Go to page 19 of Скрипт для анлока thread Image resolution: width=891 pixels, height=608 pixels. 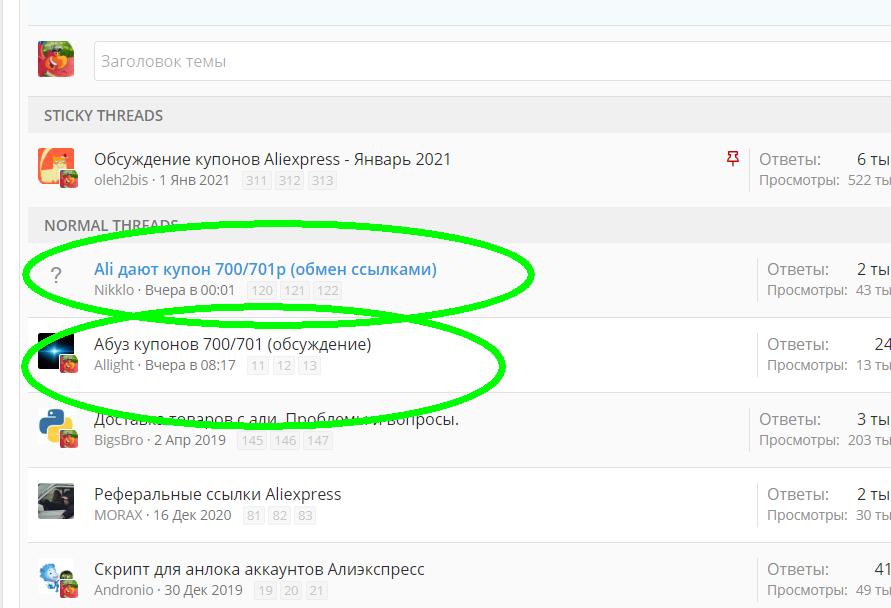(x=265, y=590)
